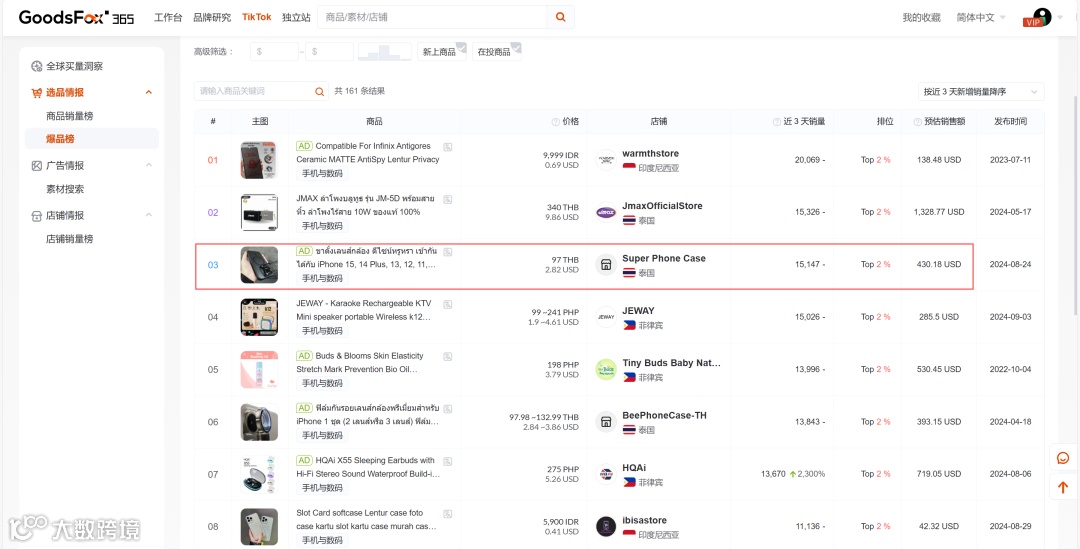Click the GoodsFox 365 logo
The image size is (1080, 549).
76,17
